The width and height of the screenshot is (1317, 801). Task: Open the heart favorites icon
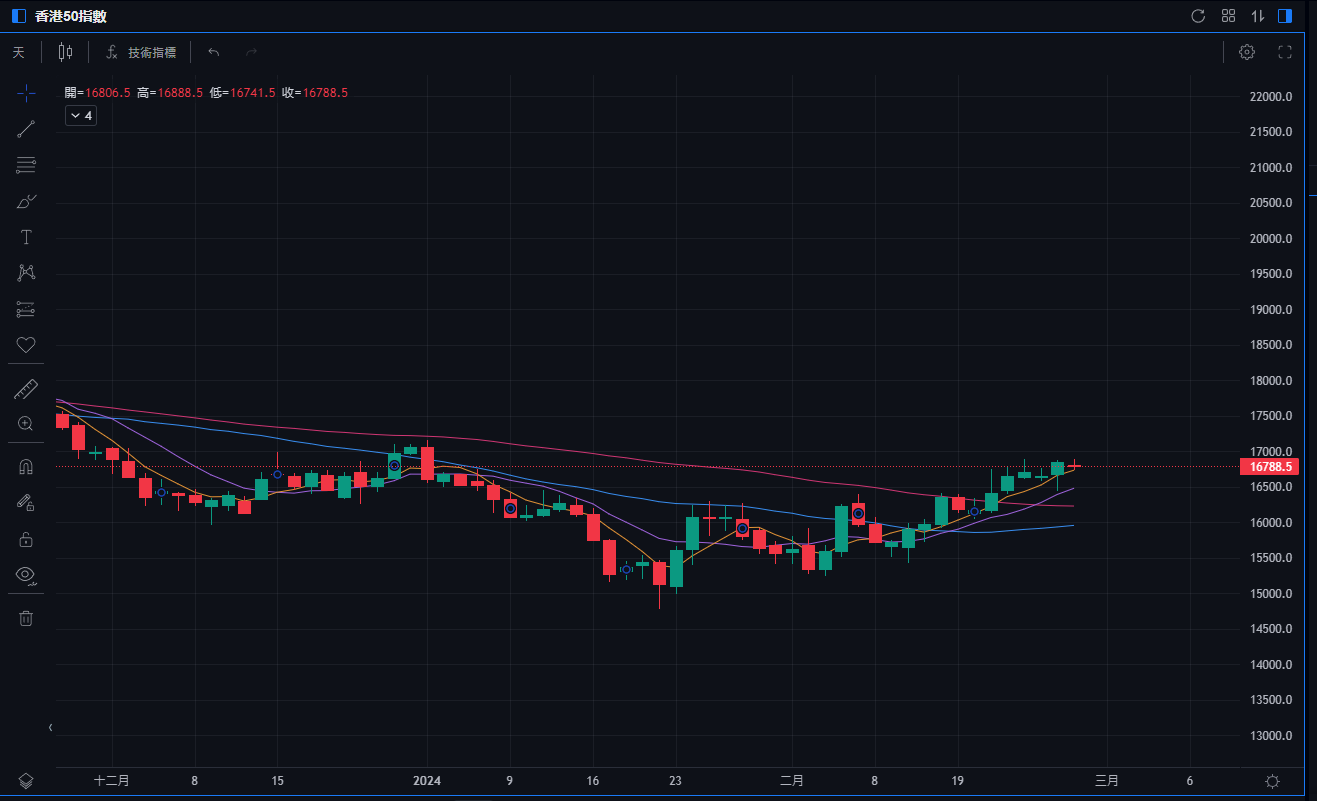[x=26, y=345]
